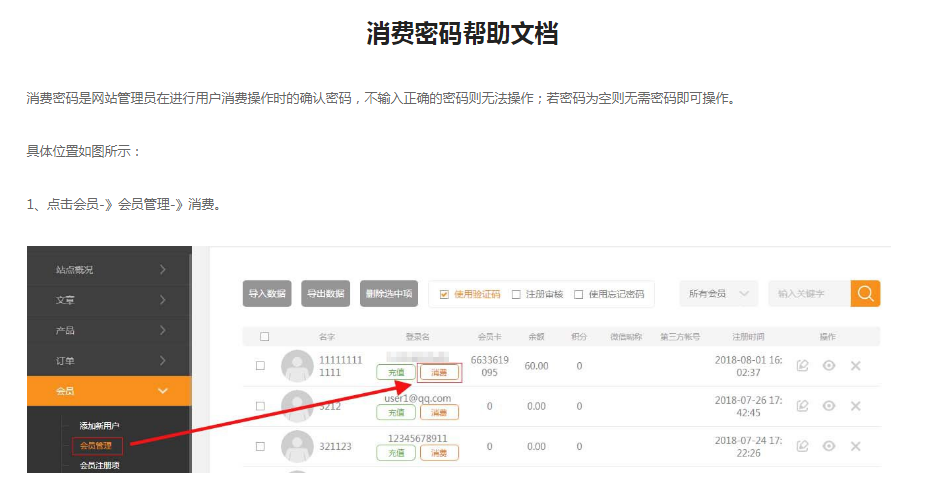The image size is (938, 497).
Task: Enable the 注册审核 checkbox
Action: [516, 294]
